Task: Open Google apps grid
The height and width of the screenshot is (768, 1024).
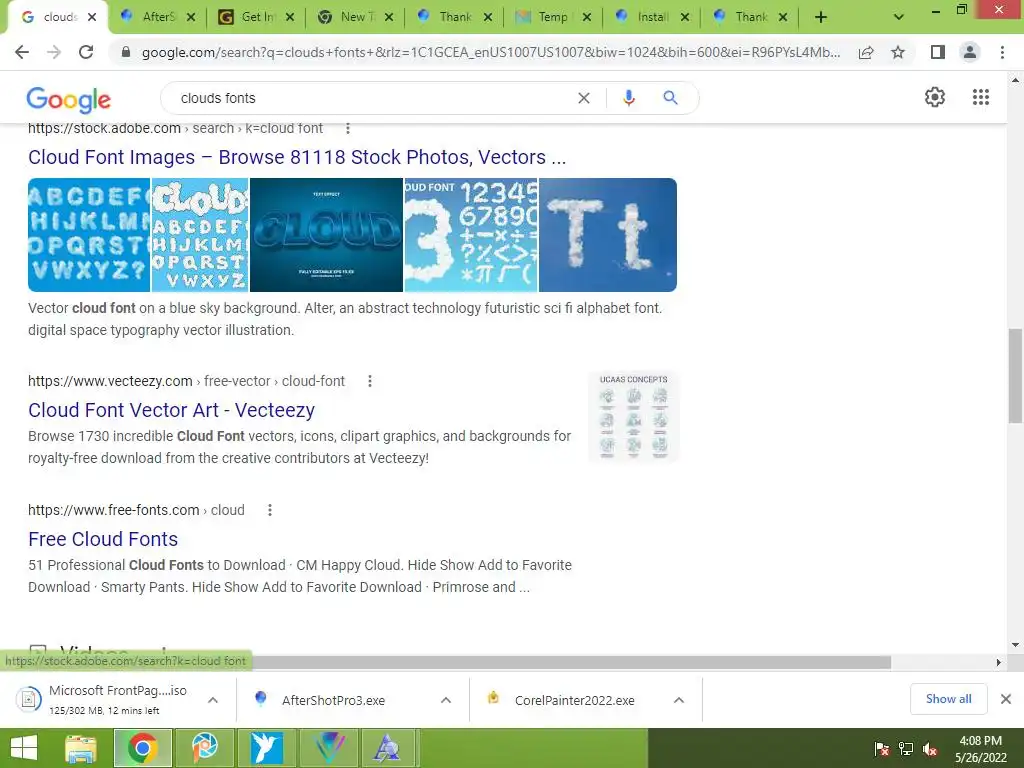Action: pos(981,97)
